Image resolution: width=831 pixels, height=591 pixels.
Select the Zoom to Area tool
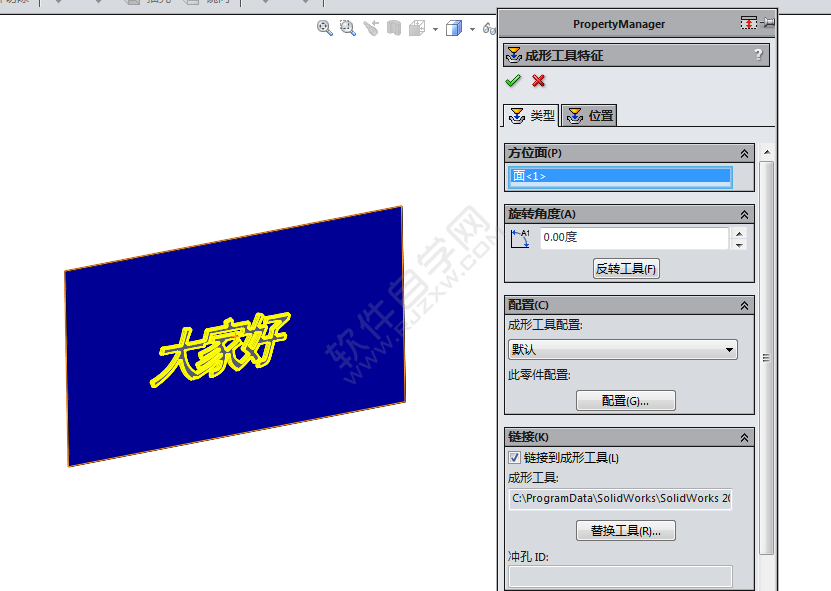click(347, 28)
